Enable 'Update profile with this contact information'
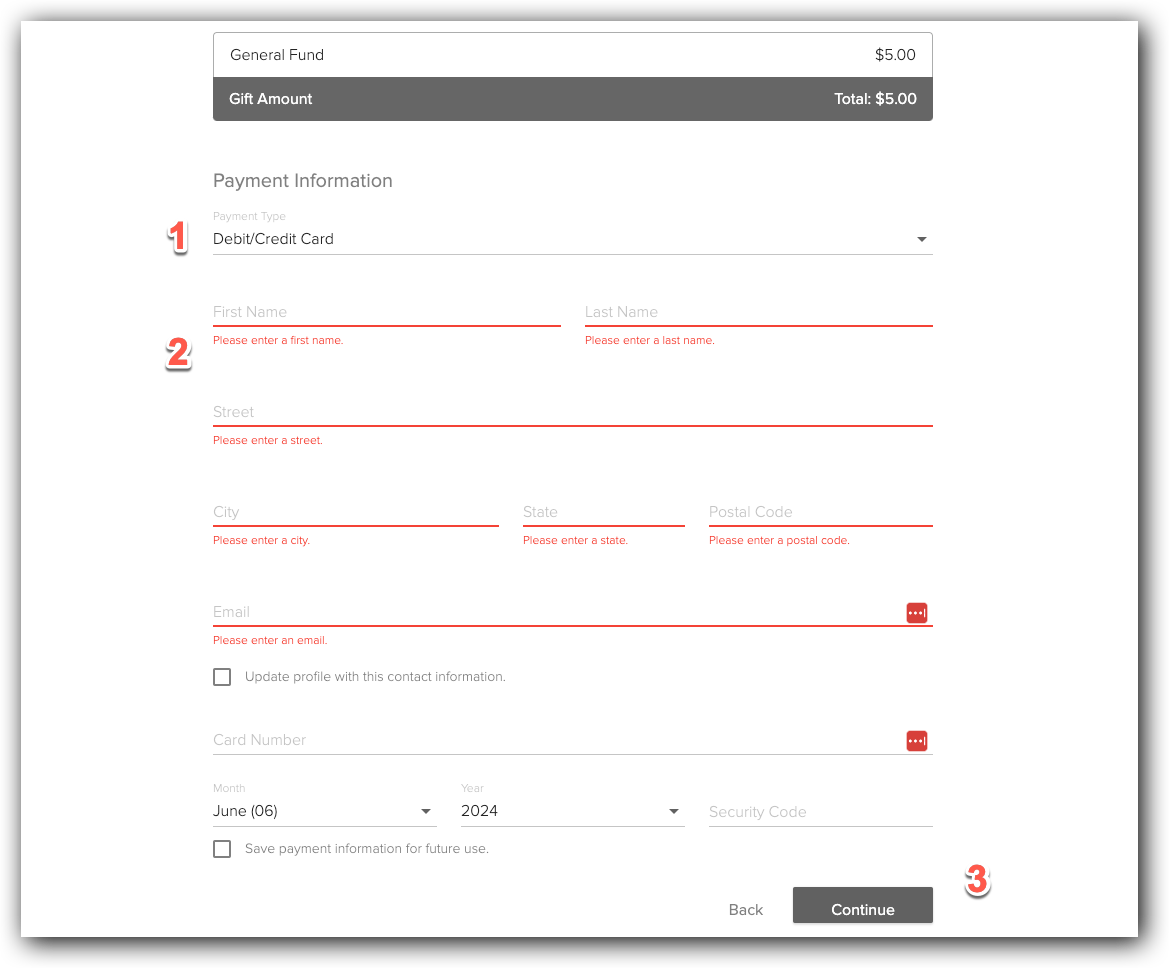This screenshot has height=968, width=1169. pos(222,677)
